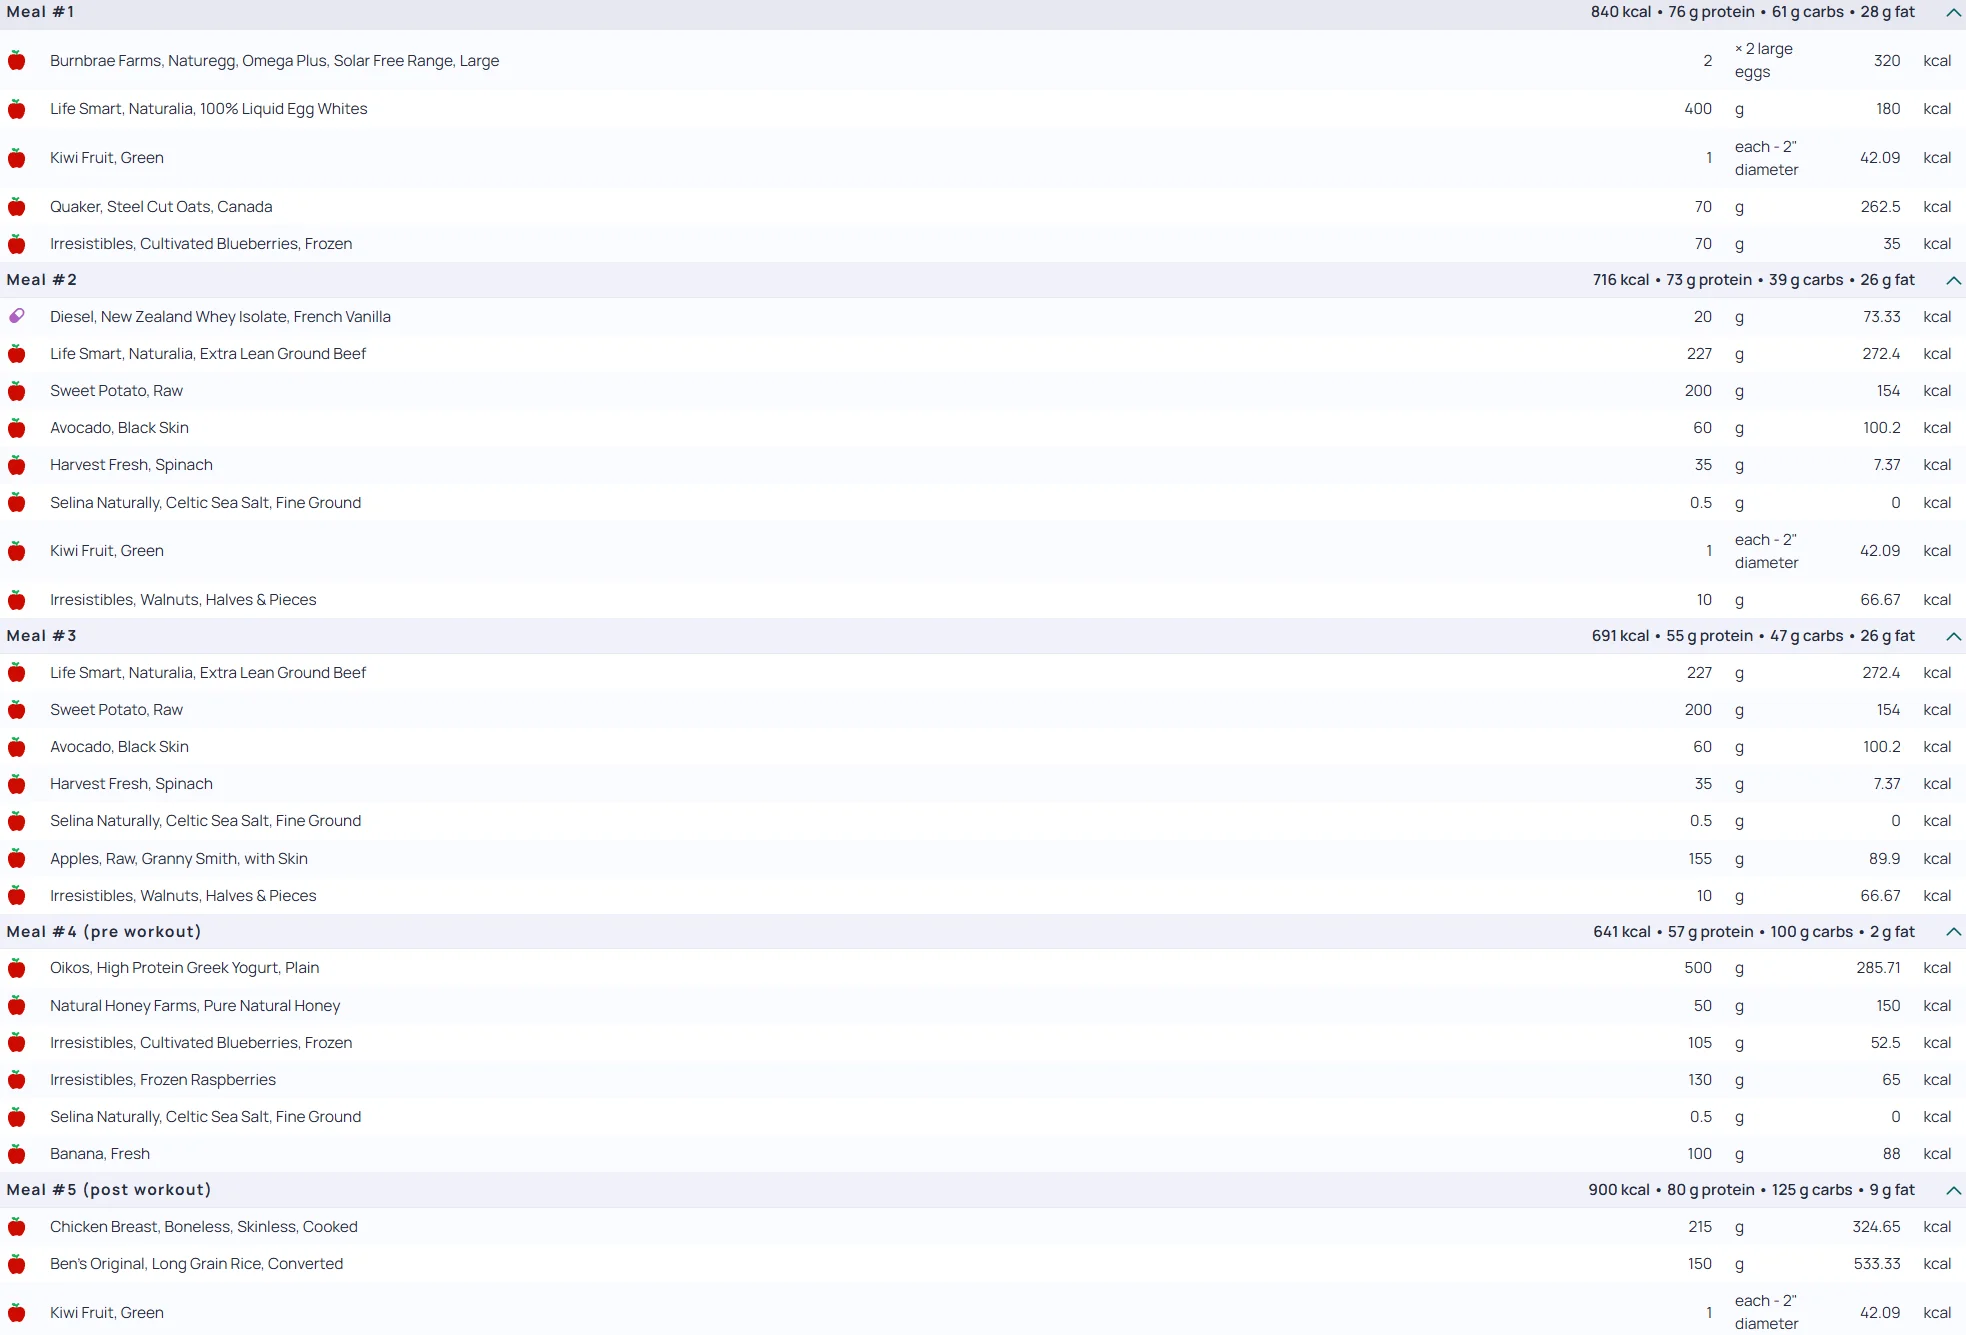Select Oikos, High Protein Greek Yogurt entry

[x=185, y=968]
